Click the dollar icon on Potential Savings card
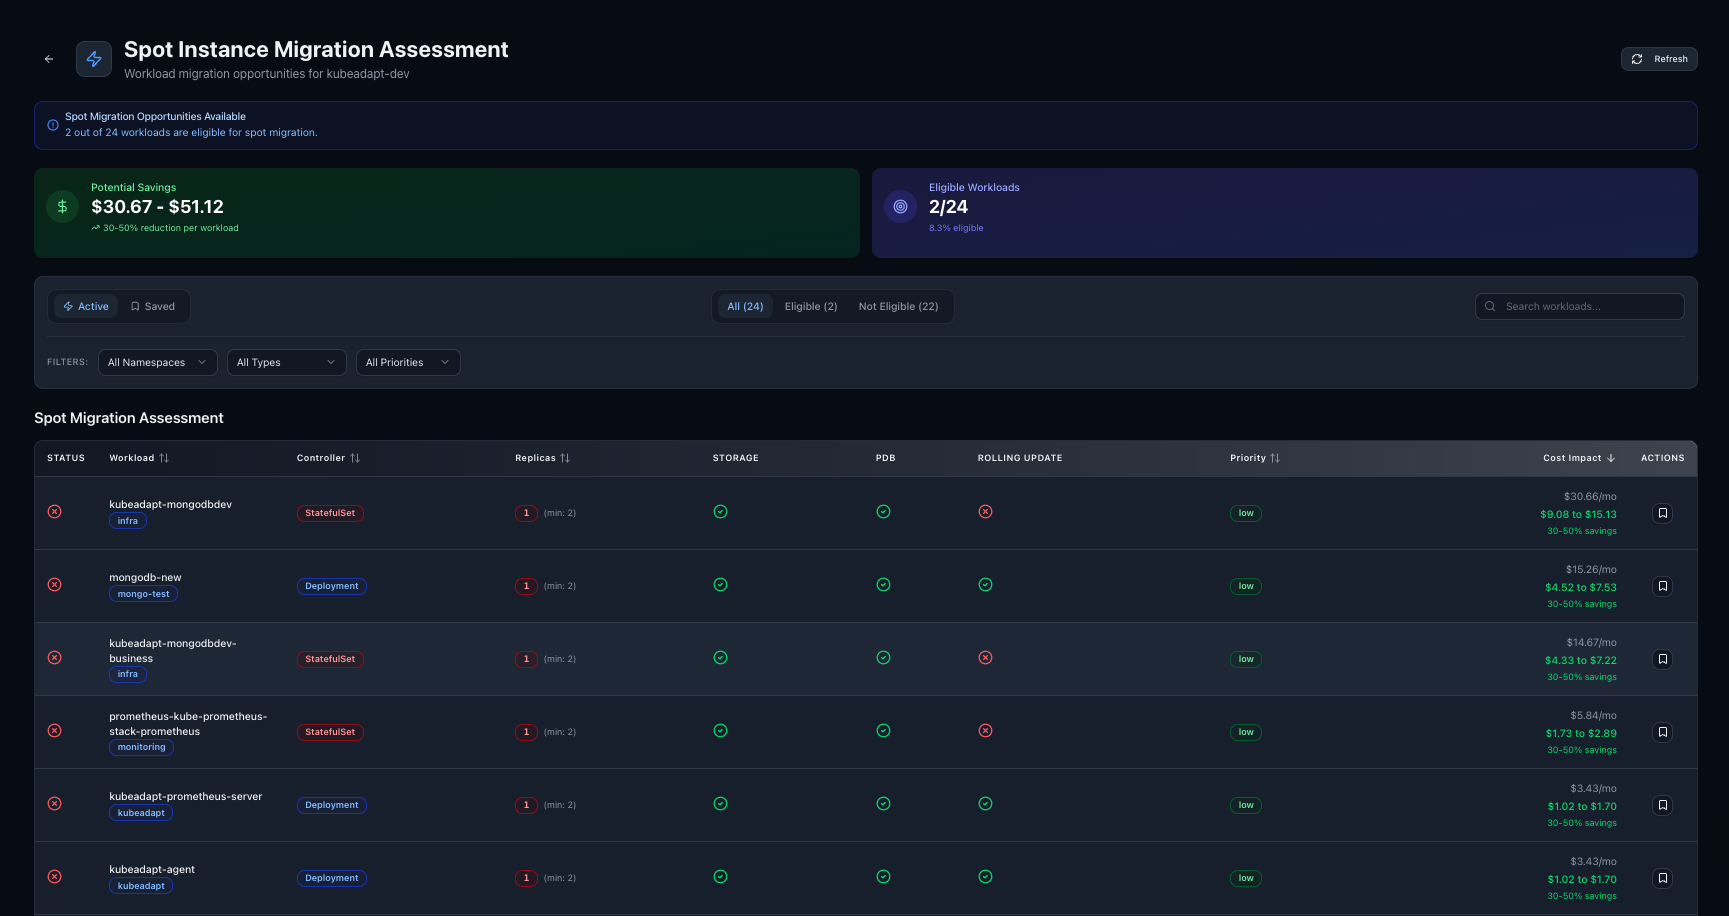 62,206
